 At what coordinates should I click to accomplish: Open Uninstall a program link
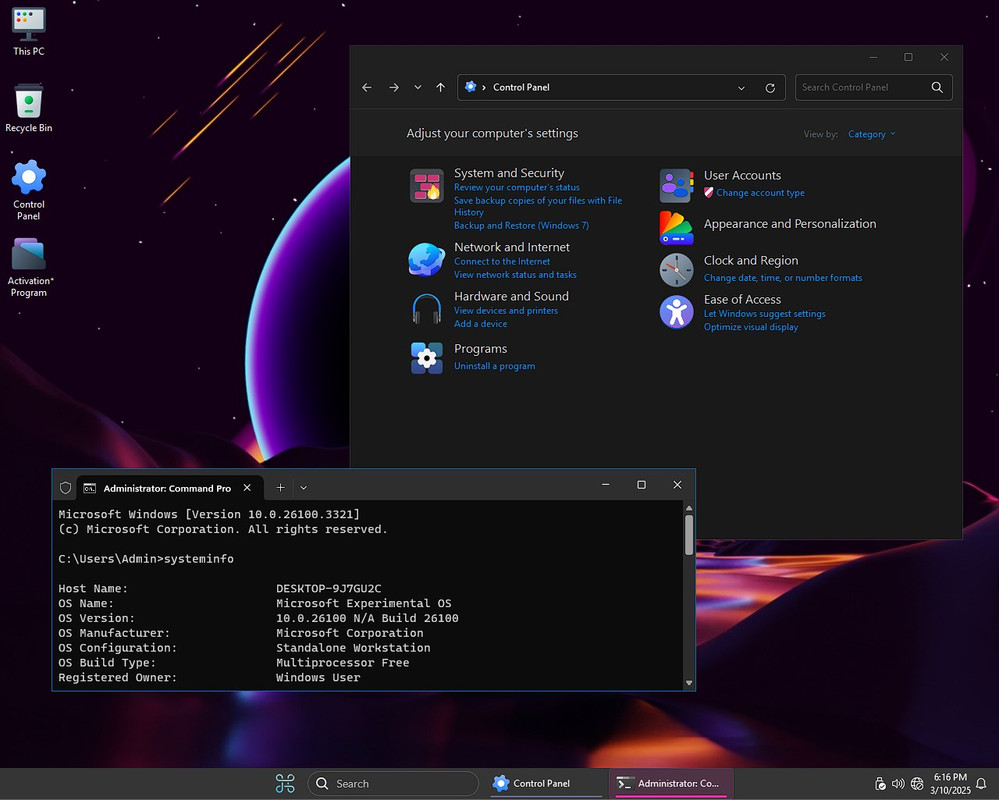(x=494, y=366)
